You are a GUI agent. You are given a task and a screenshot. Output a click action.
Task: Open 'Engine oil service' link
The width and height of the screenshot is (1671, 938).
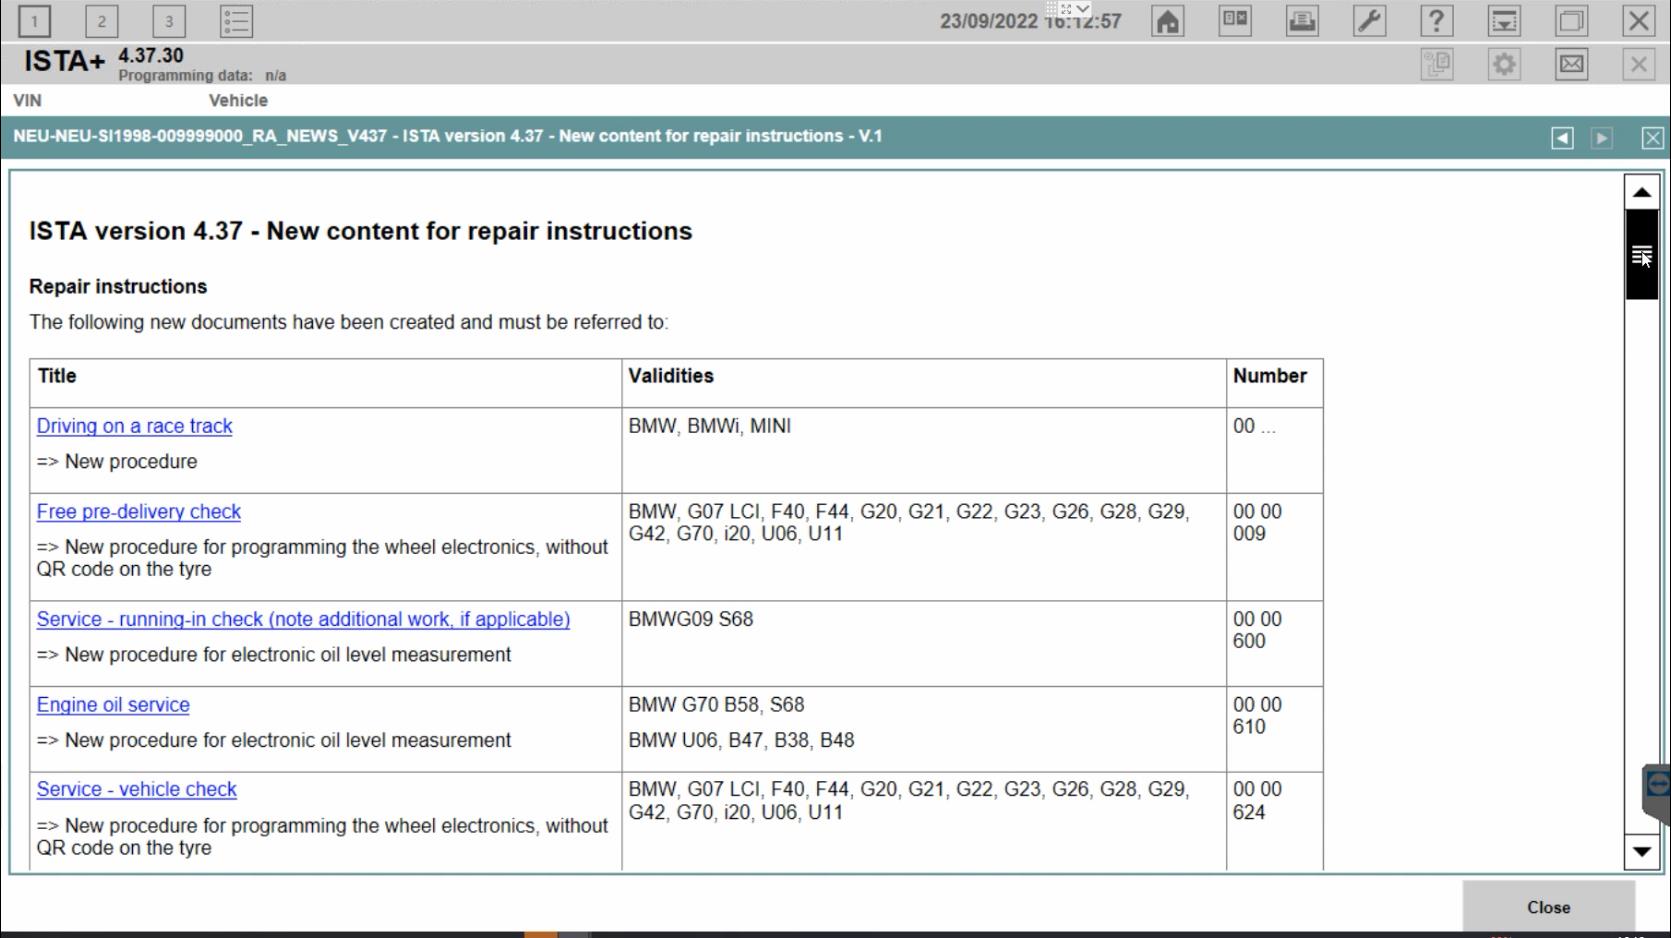[x=113, y=705]
